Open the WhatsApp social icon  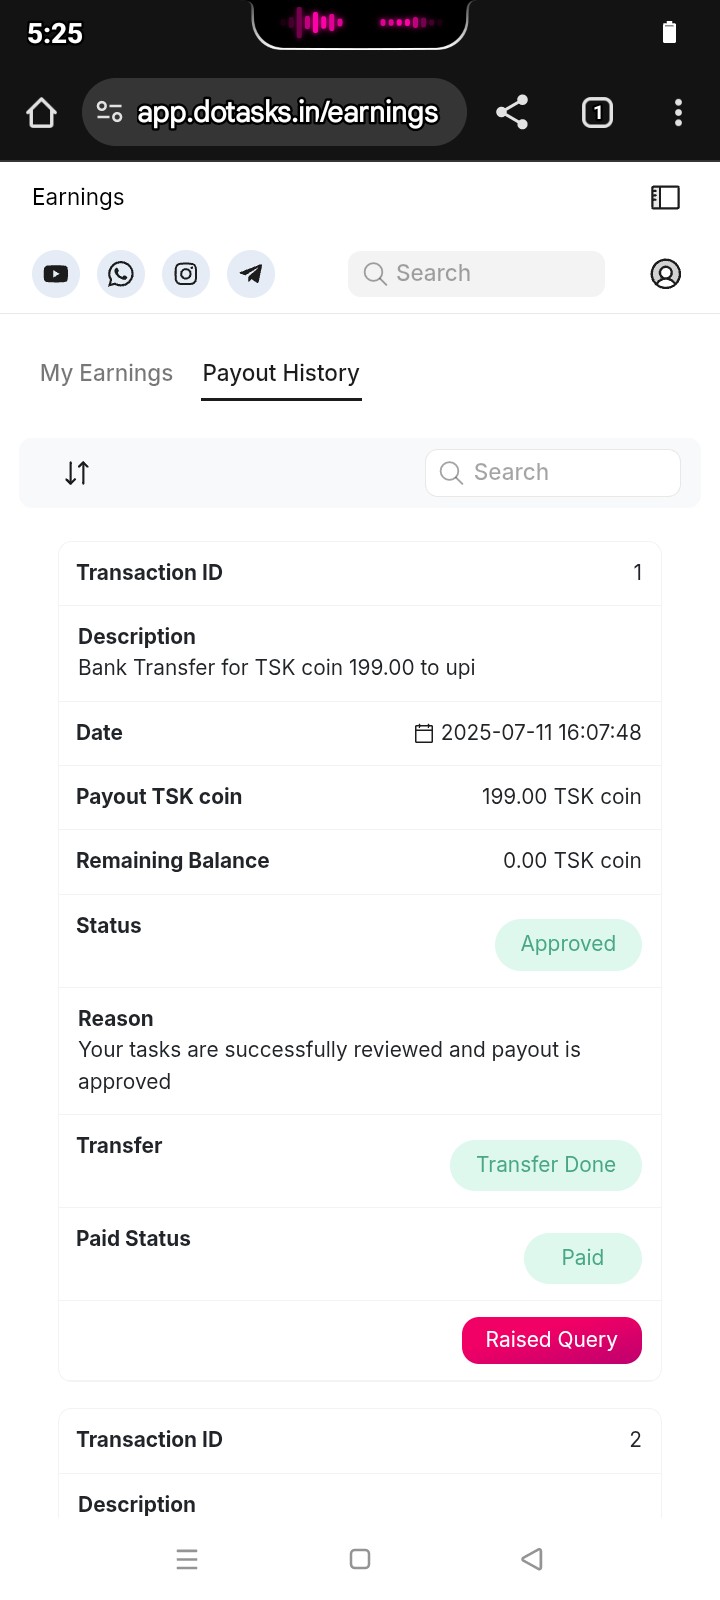pyautogui.click(x=121, y=274)
